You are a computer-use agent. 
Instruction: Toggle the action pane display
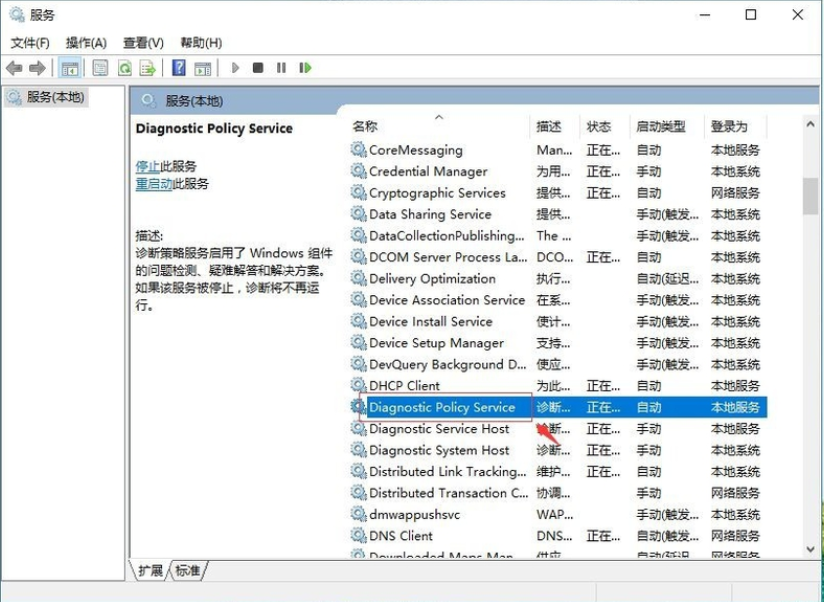coord(205,67)
